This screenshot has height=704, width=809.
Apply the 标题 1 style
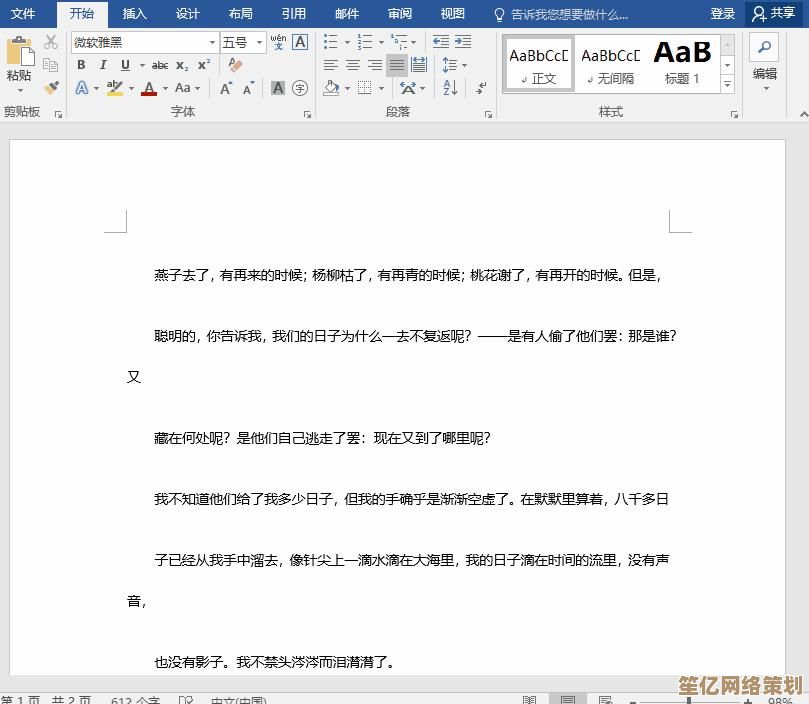(682, 65)
